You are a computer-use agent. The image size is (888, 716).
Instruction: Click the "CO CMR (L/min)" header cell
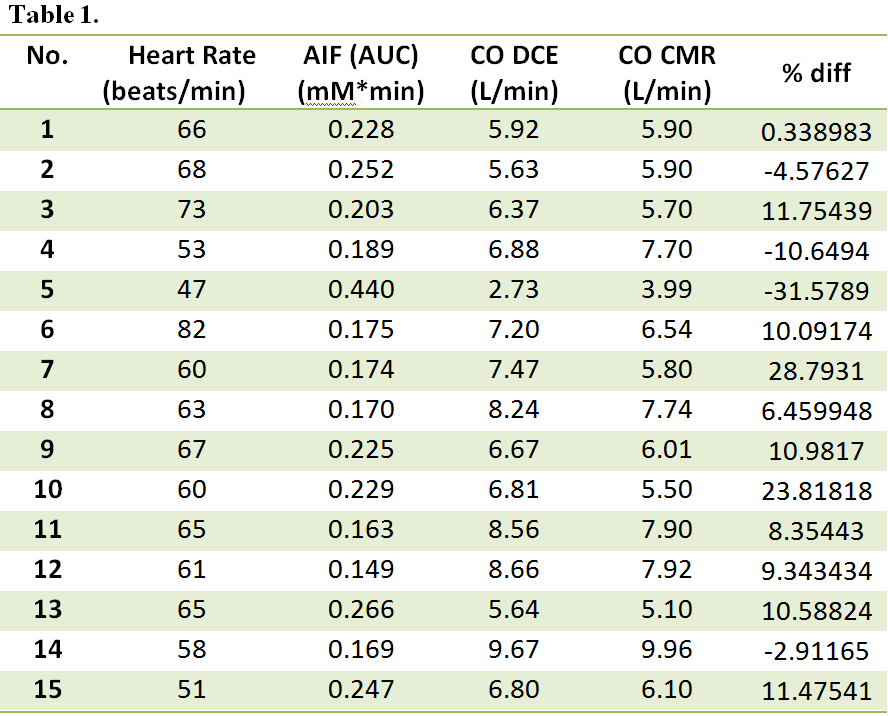(x=667, y=74)
